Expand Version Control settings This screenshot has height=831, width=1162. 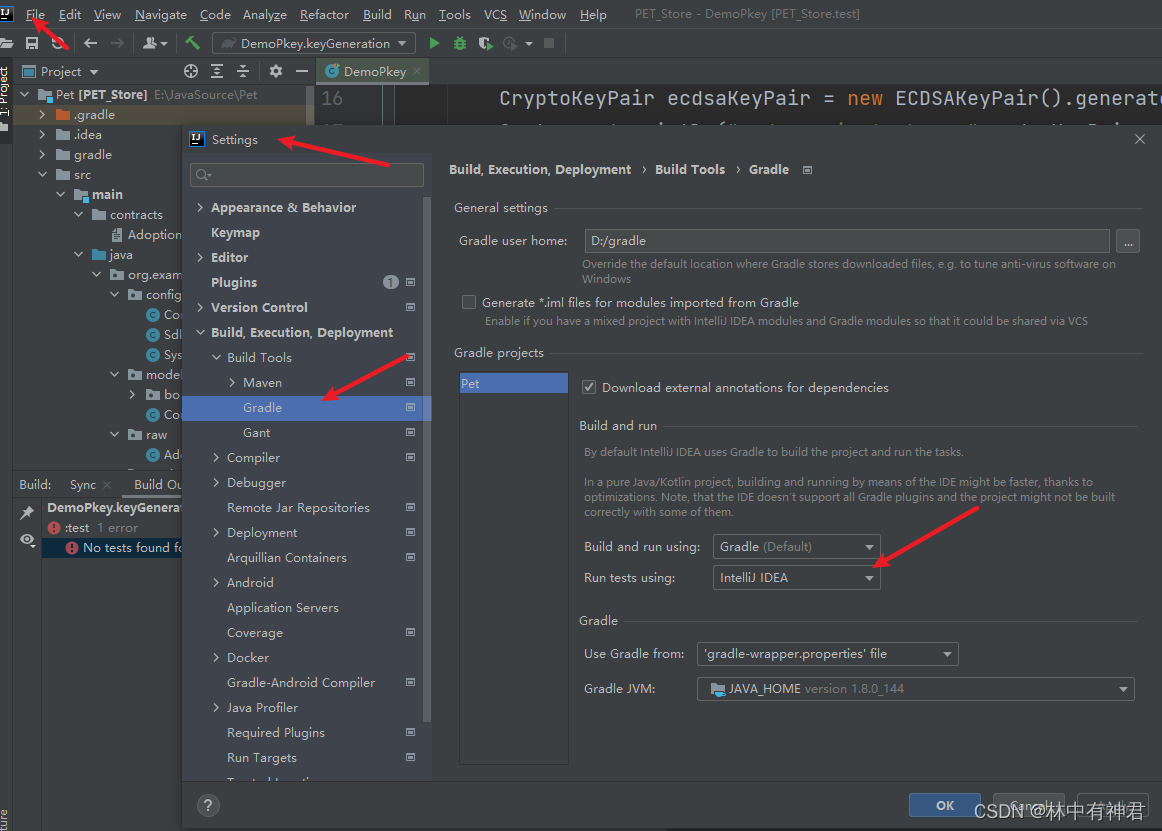pyautogui.click(x=200, y=307)
